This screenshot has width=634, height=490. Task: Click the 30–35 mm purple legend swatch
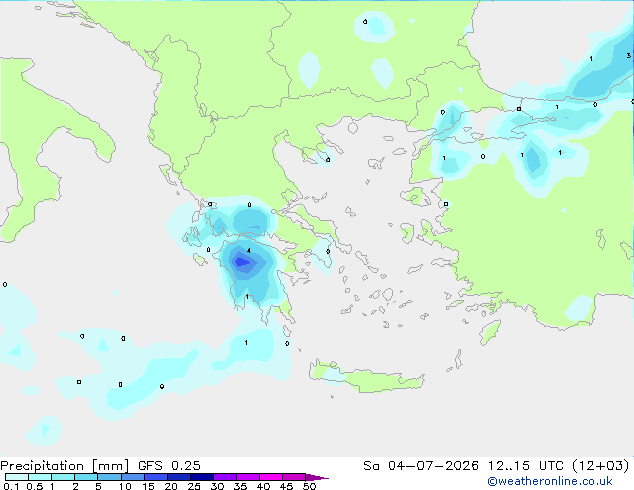[x=224, y=477]
